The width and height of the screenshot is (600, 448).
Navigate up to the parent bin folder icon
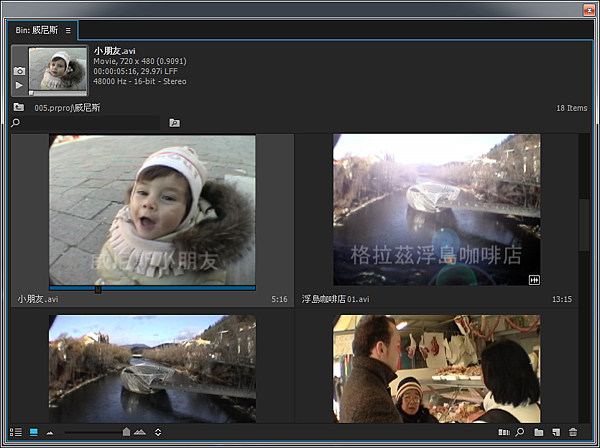pyautogui.click(x=19, y=107)
